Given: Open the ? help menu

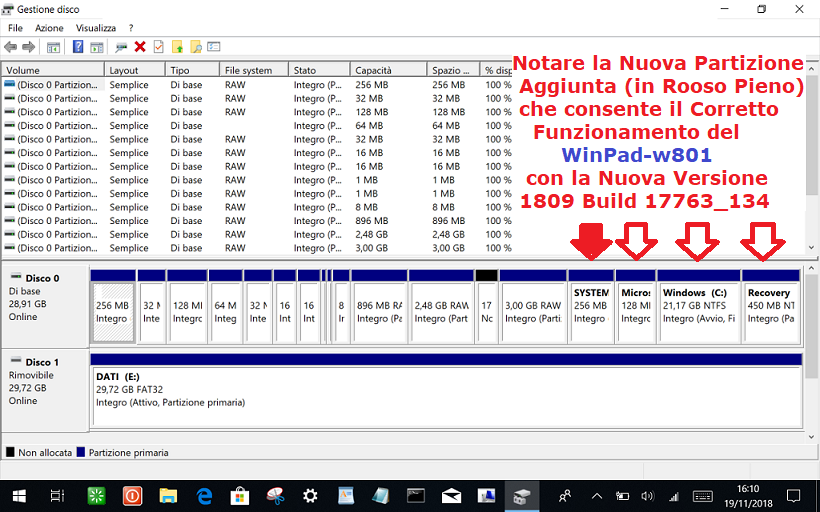Looking at the screenshot, I should click(x=131, y=28).
